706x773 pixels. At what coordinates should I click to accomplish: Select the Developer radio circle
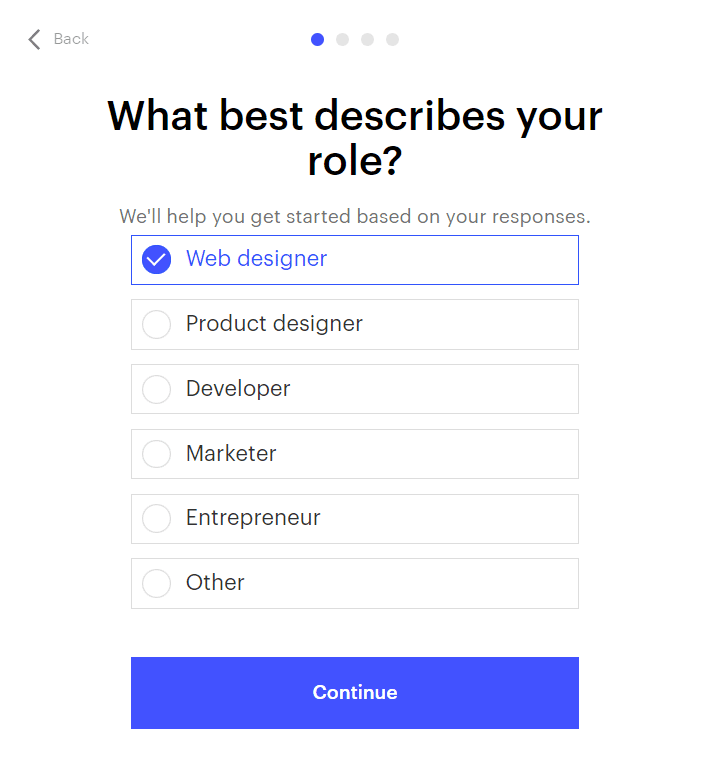157,389
